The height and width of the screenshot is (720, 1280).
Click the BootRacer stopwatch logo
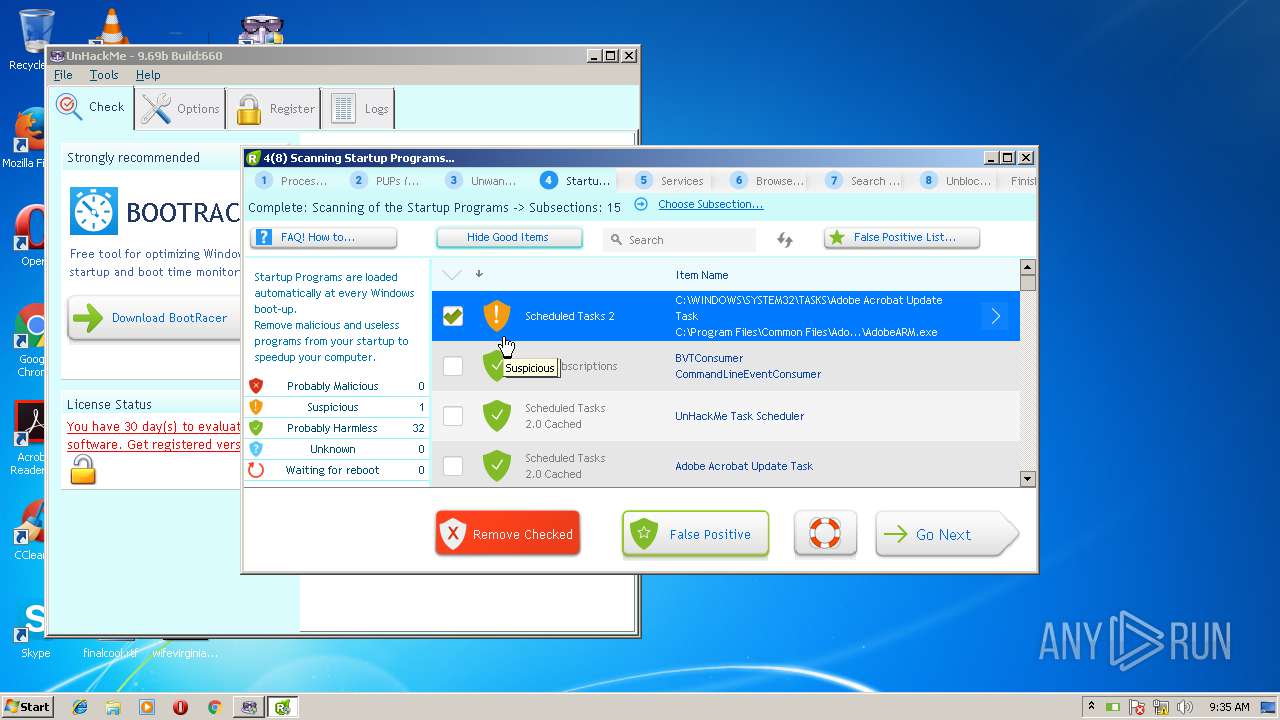point(94,211)
